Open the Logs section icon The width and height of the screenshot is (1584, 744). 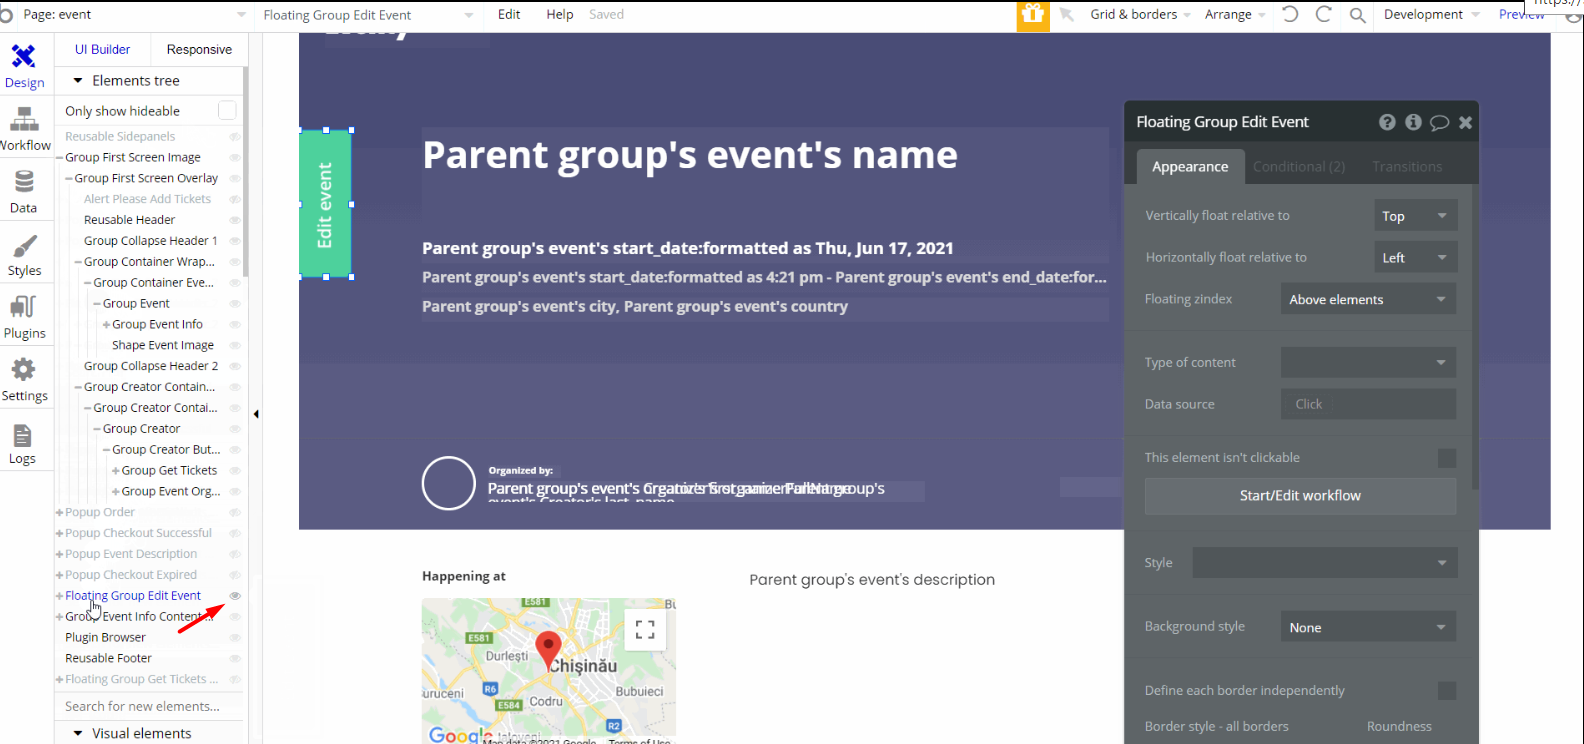coord(23,435)
